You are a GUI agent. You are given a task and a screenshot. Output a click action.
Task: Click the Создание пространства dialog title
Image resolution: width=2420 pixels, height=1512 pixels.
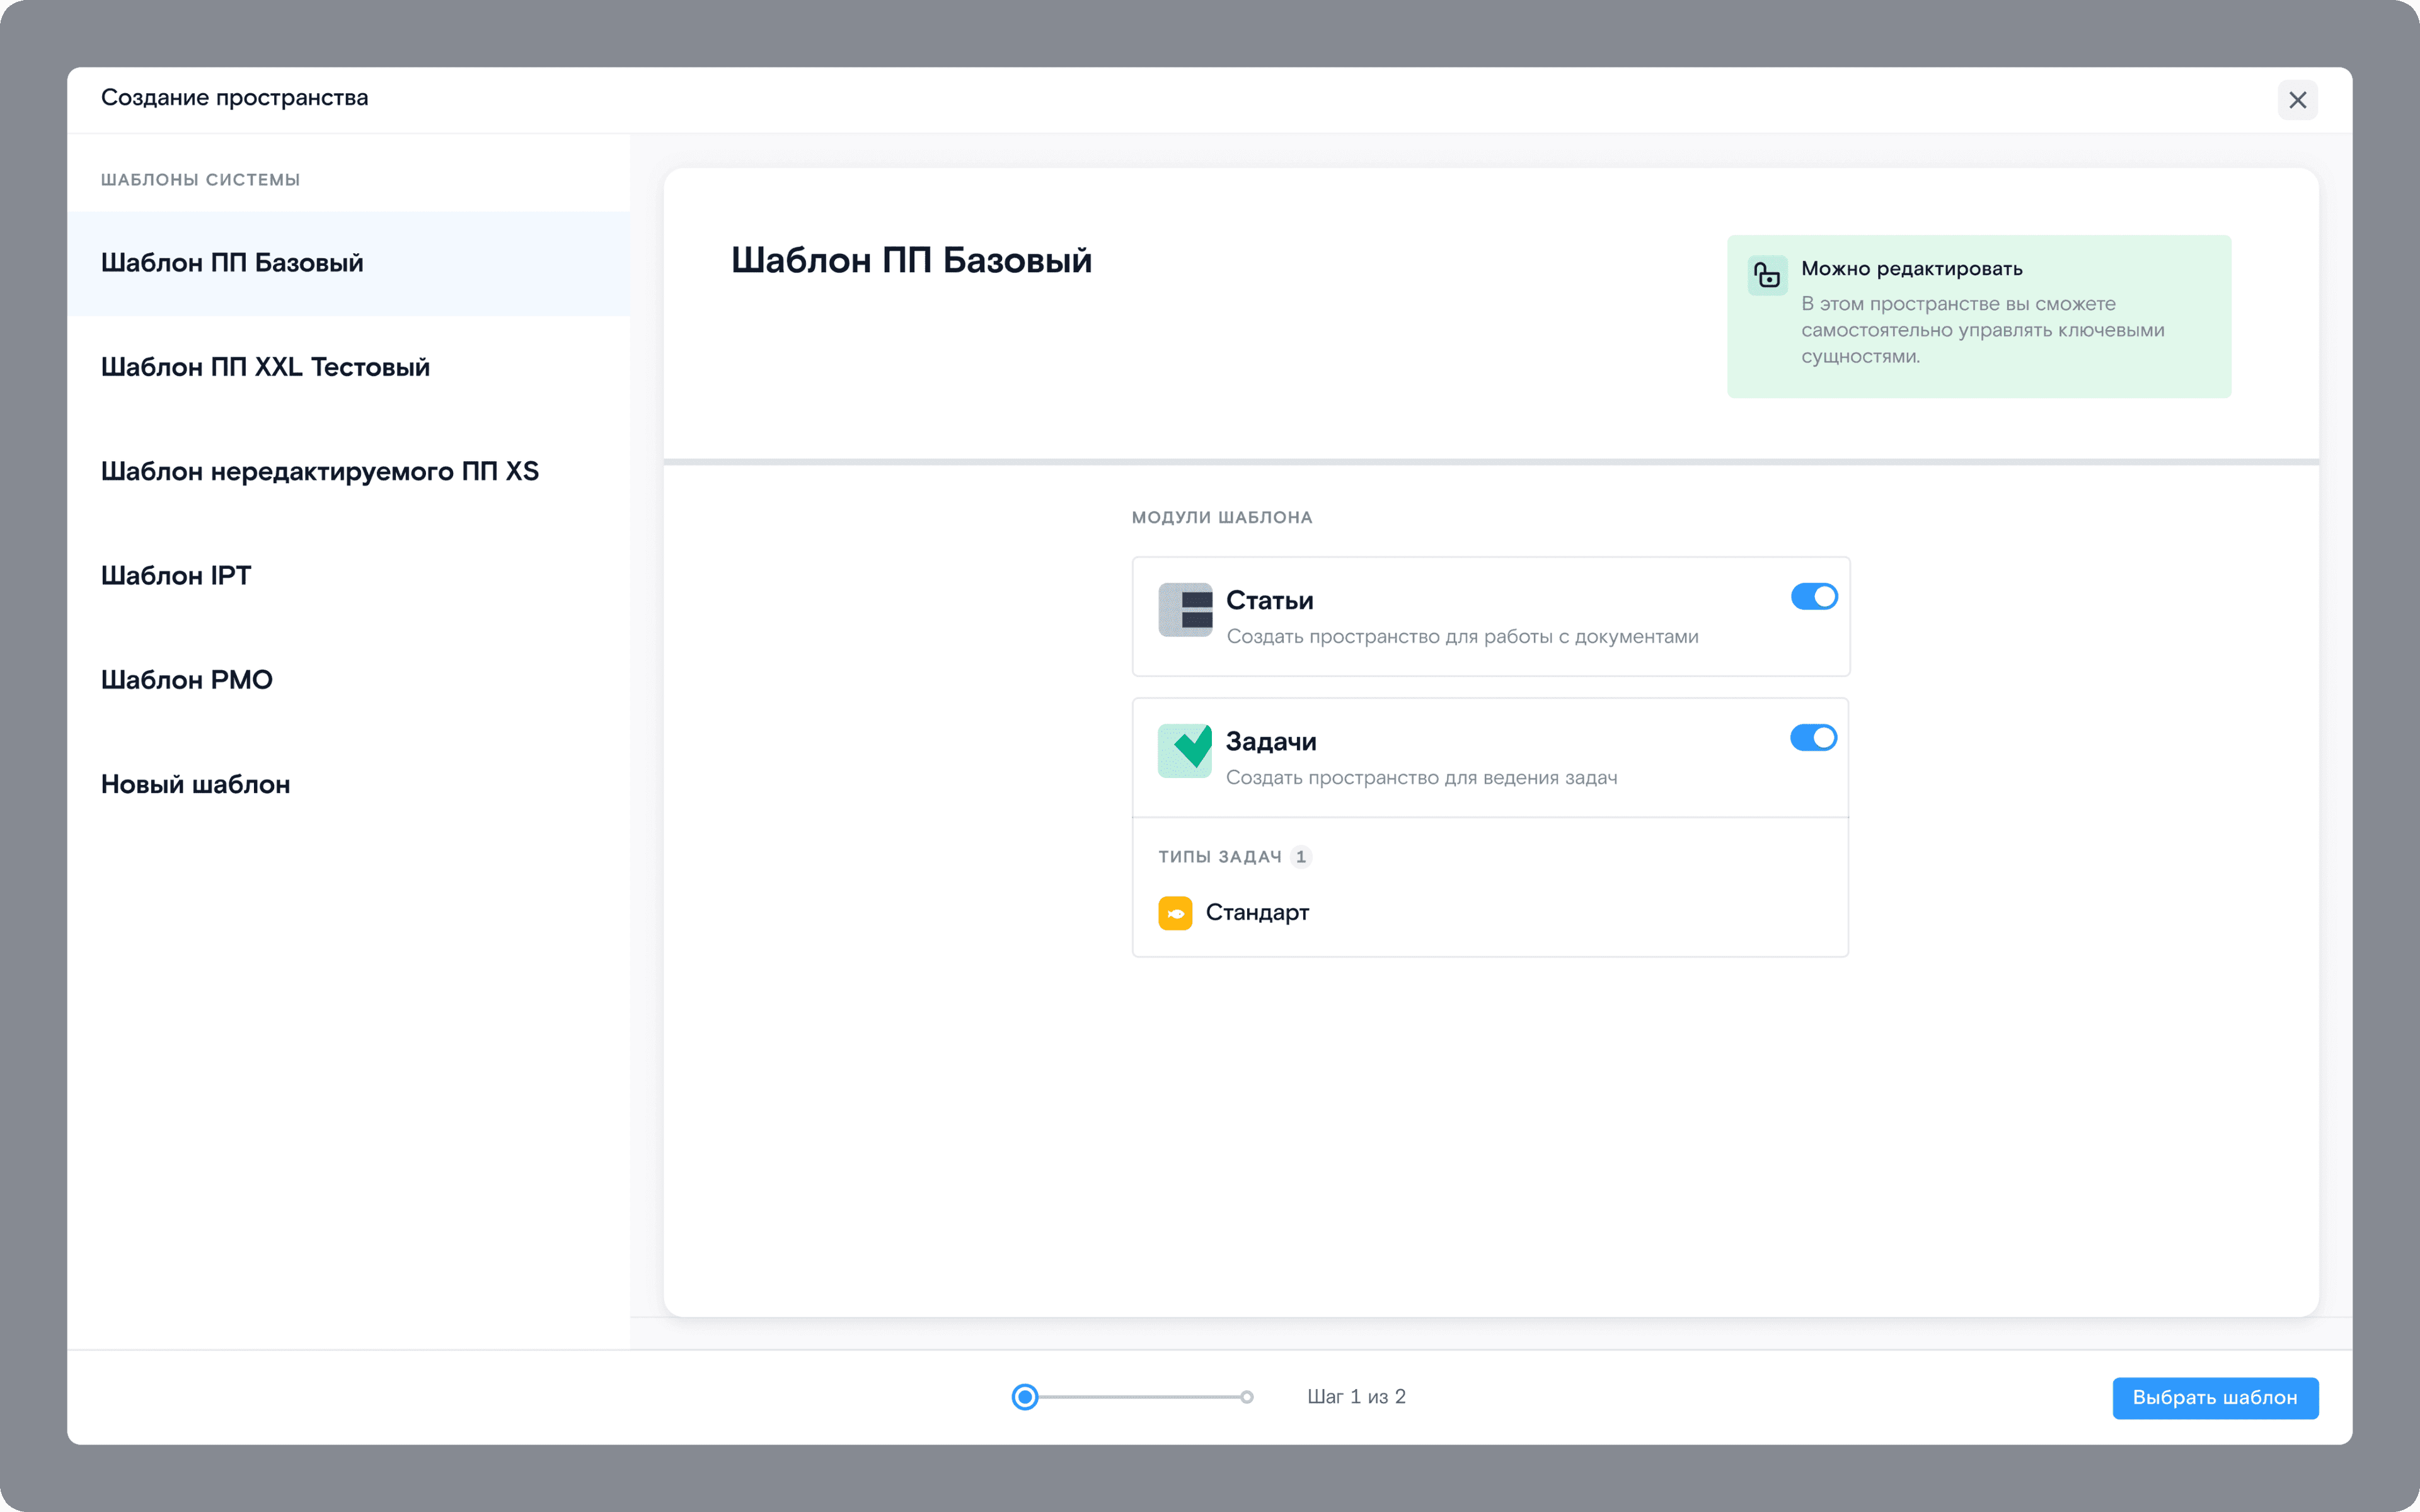[235, 98]
